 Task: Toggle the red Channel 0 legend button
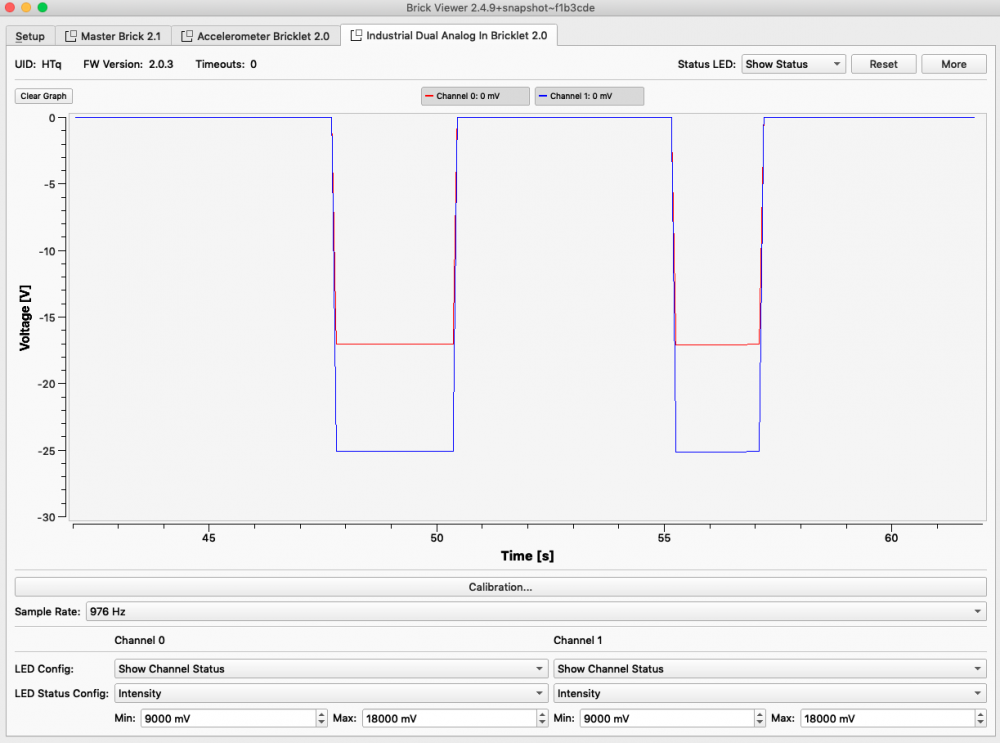pos(476,96)
